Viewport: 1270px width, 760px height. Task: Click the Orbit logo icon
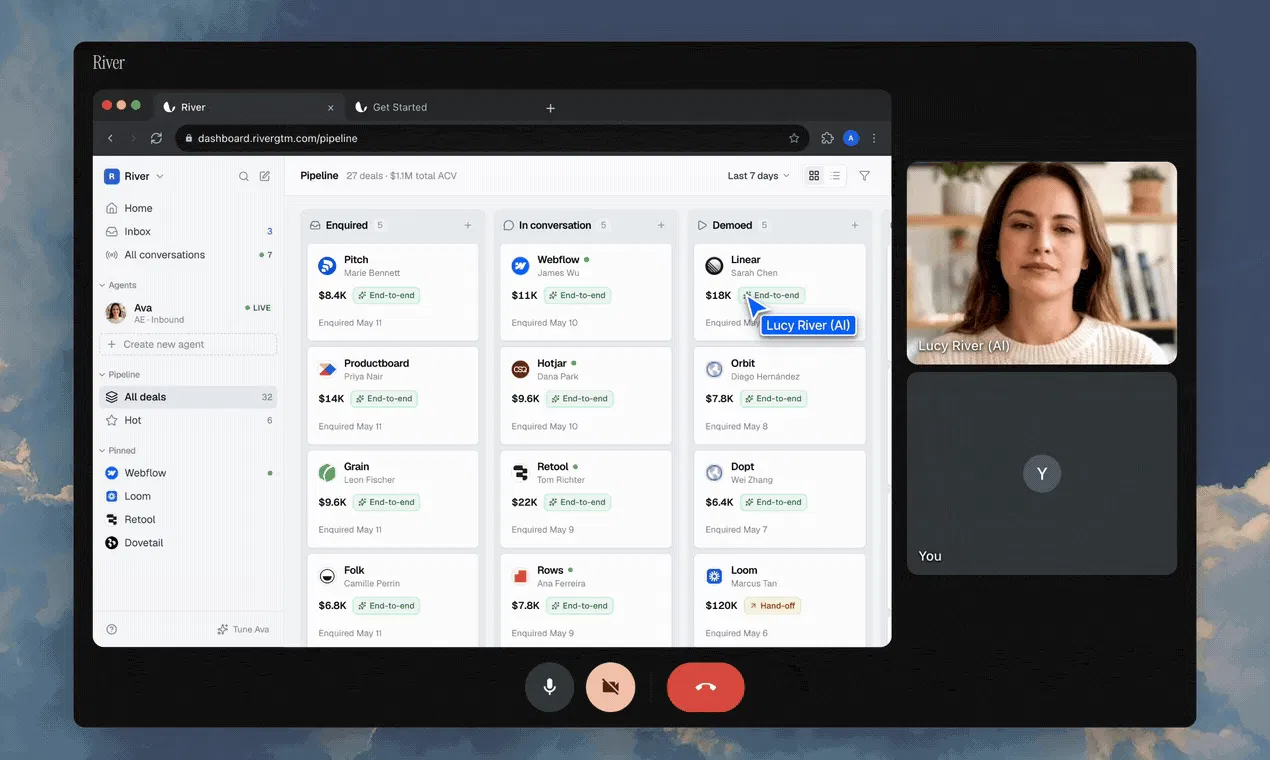[x=714, y=369]
